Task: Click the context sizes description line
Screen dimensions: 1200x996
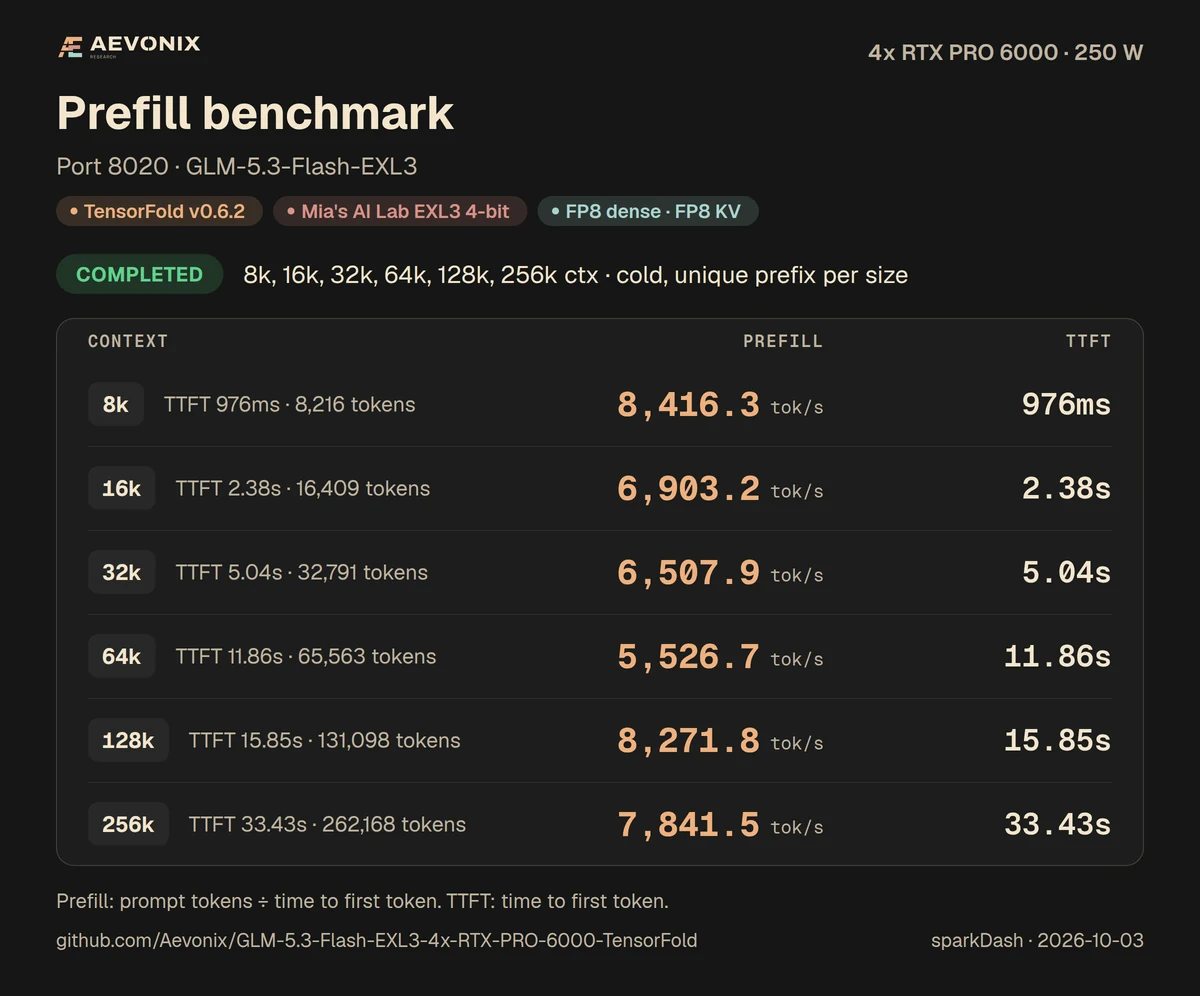Action: tap(576, 275)
